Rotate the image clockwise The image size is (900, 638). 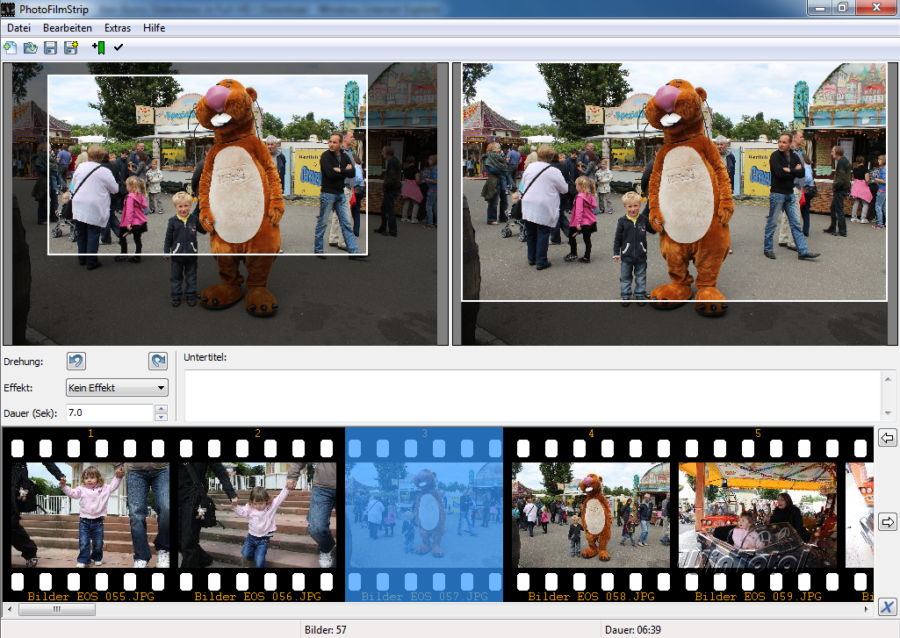point(157,361)
